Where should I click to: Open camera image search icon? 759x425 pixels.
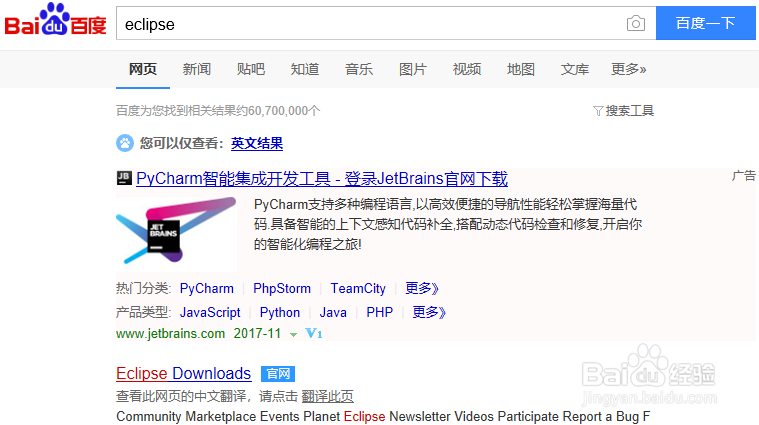(x=636, y=23)
